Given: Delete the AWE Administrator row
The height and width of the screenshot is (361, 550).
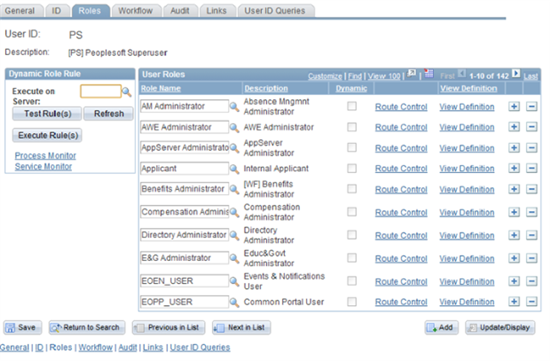Looking at the screenshot, I should 532,127.
